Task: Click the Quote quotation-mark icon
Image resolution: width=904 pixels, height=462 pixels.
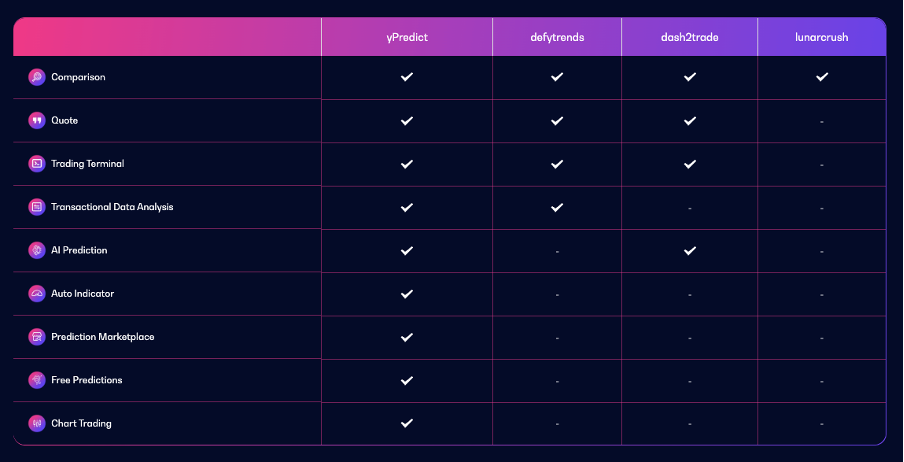Action: [36, 120]
